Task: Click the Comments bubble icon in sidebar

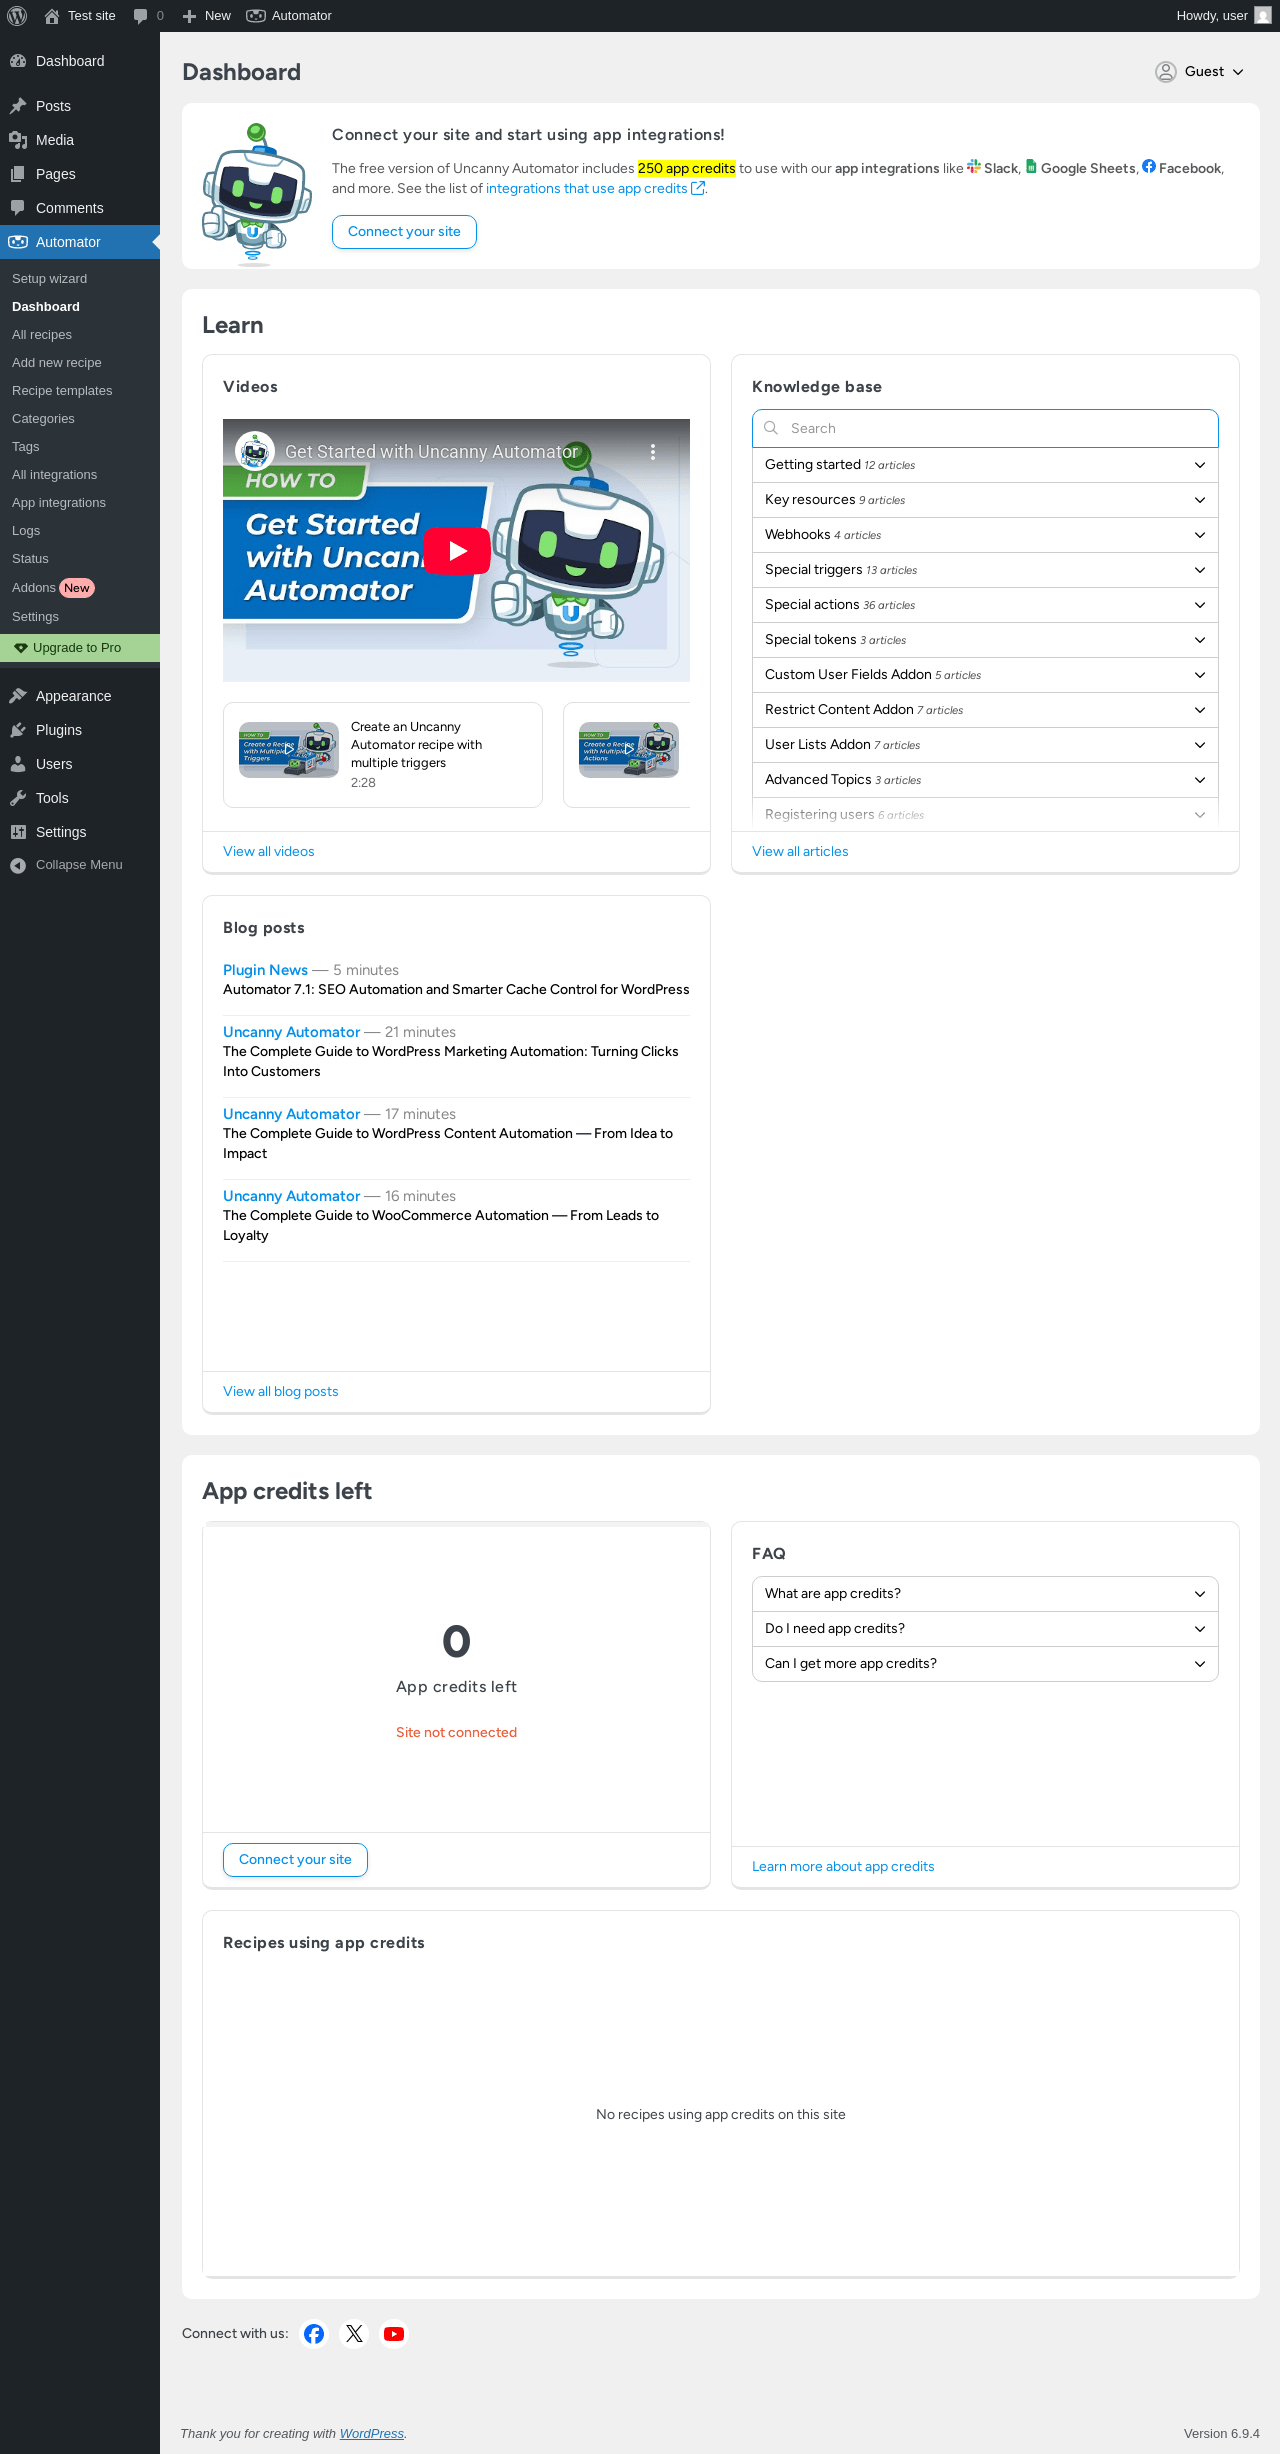Action: 18,208
